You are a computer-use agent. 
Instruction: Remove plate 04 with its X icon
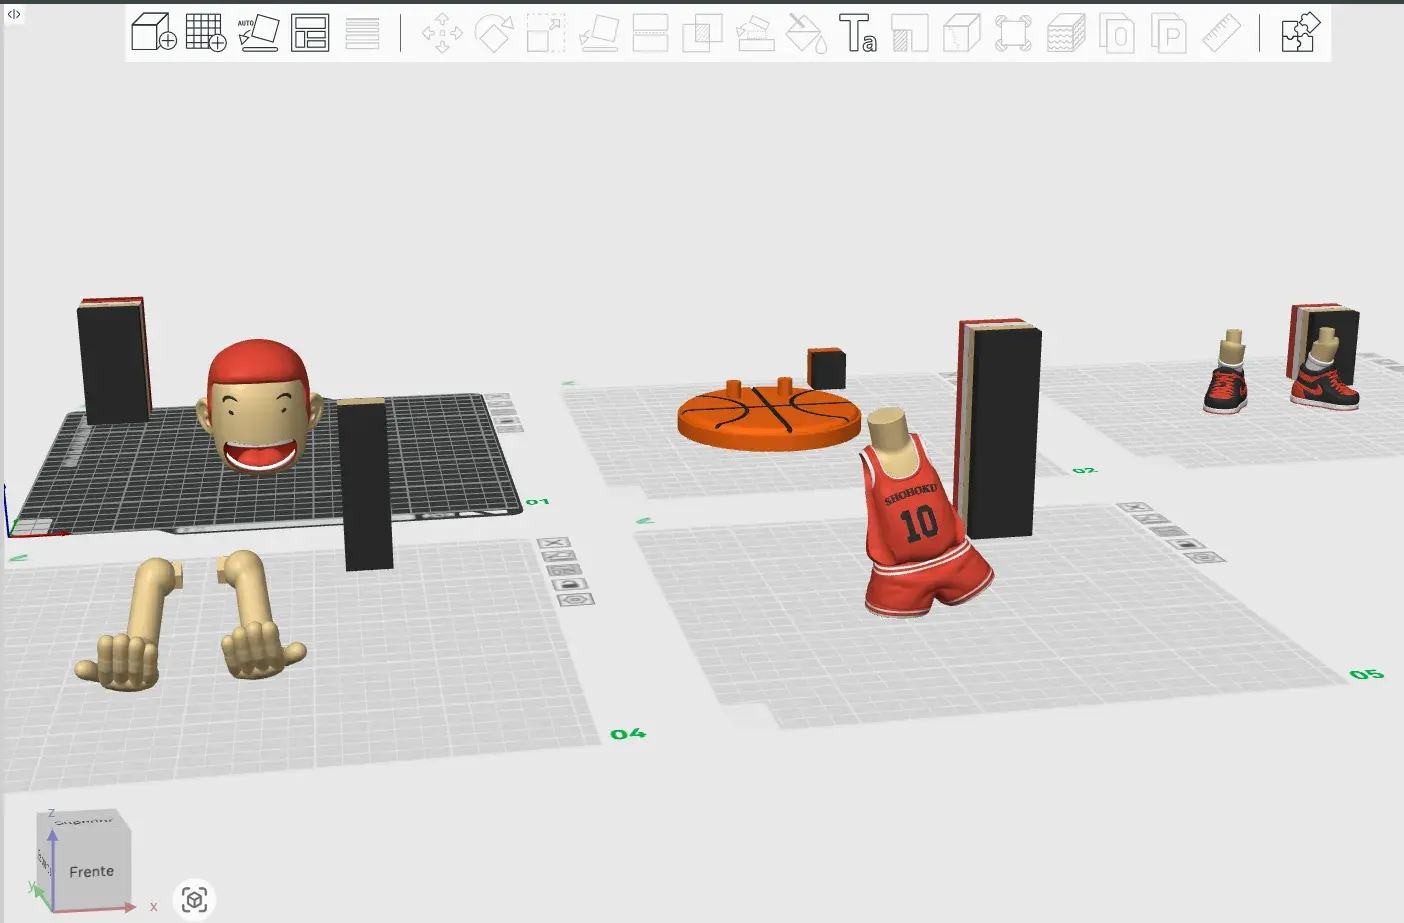click(554, 544)
